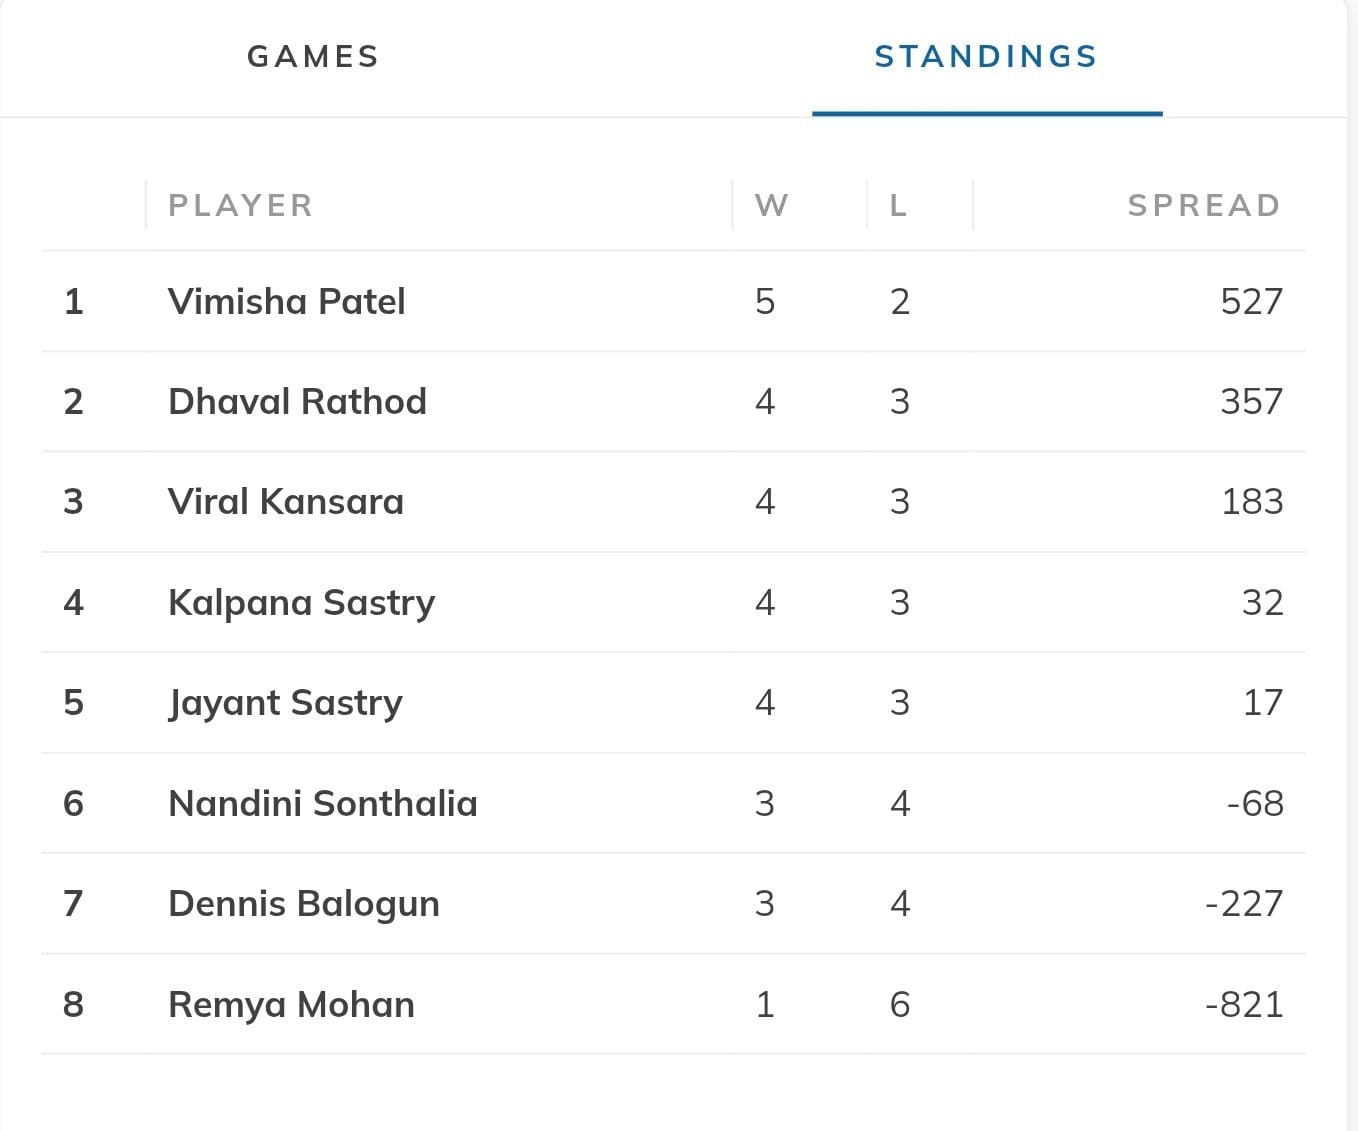This screenshot has height=1131, width=1358.
Task: Open Remya Mohan's player entry
Action: click(291, 1004)
